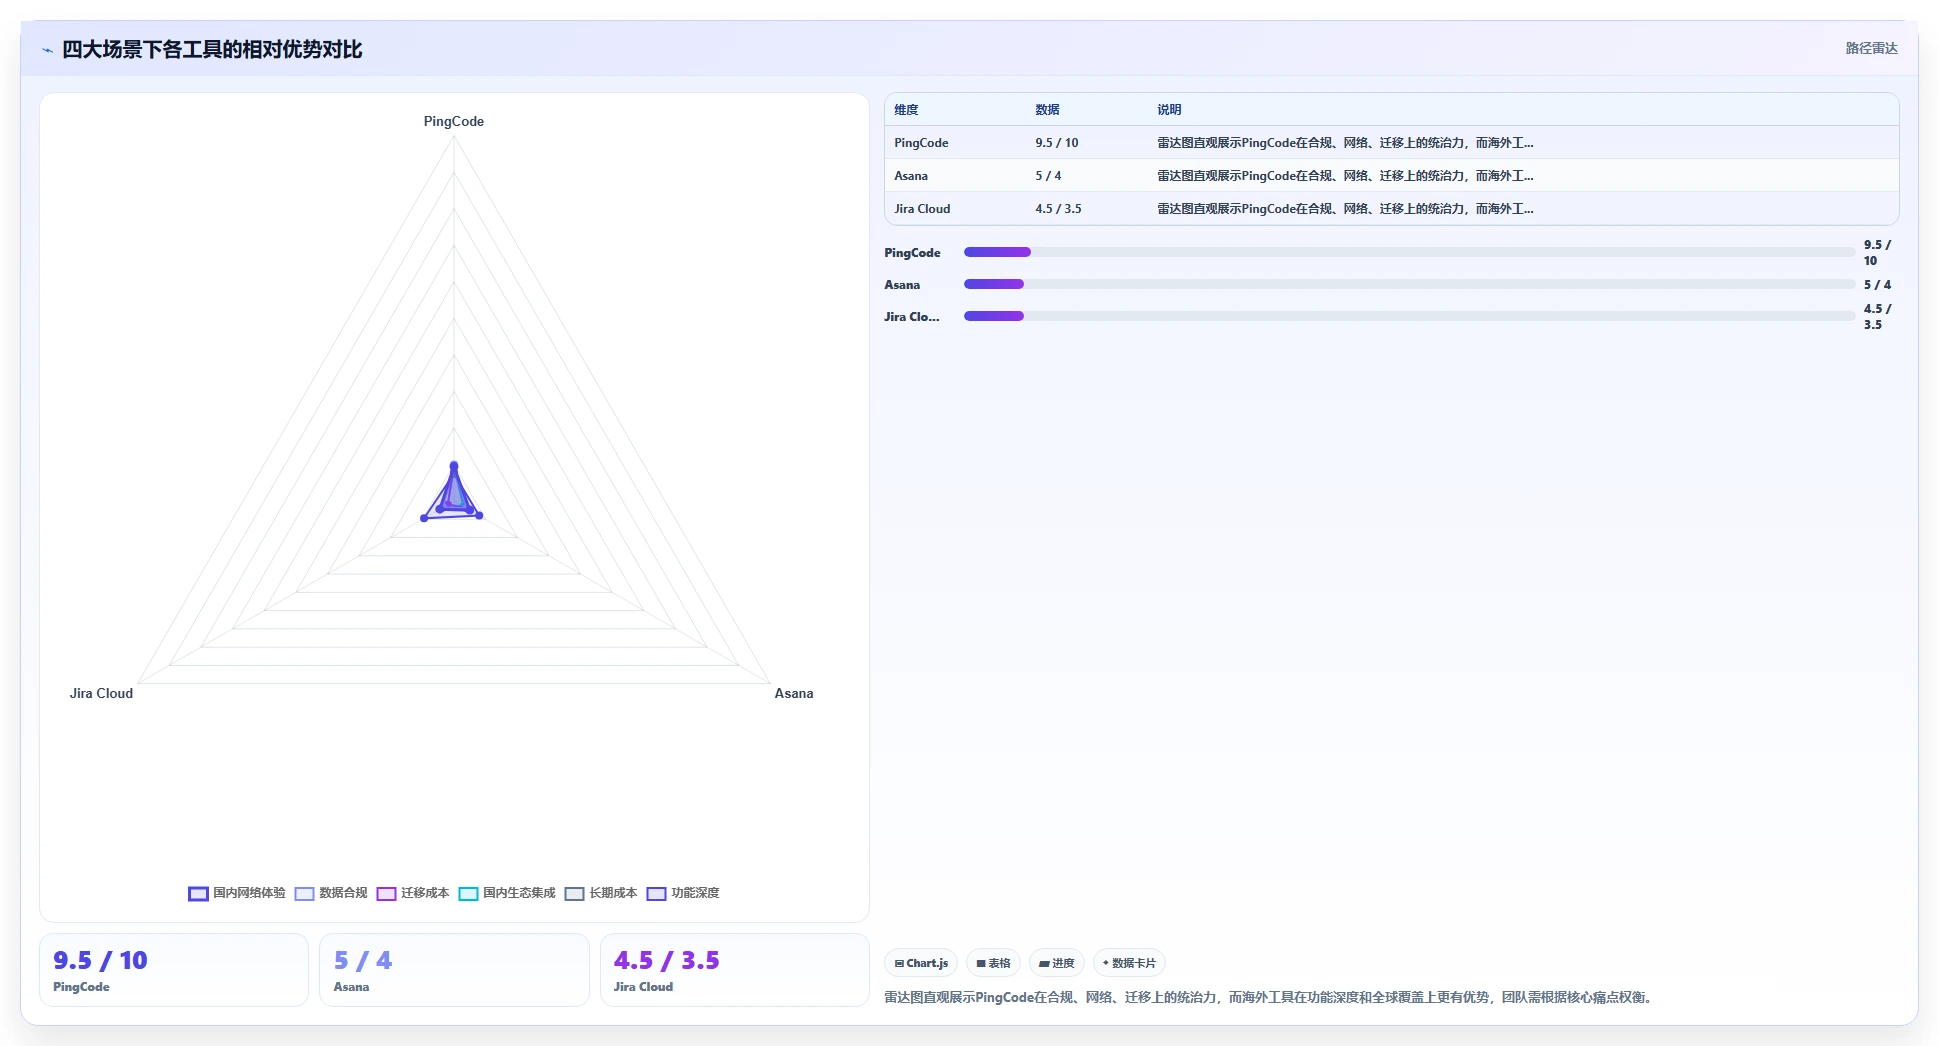Select the 进度 tag
Viewport: 1939px width, 1046px height.
click(1056, 963)
